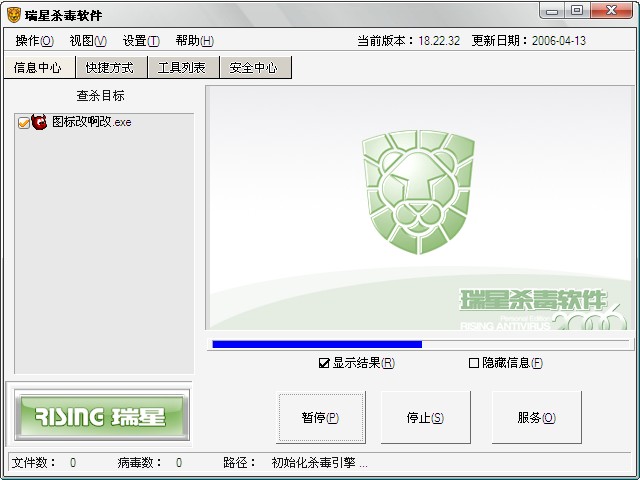Click the Rising lion icon in title bar
Screen dimensions: 640x480
click(x=13, y=15)
